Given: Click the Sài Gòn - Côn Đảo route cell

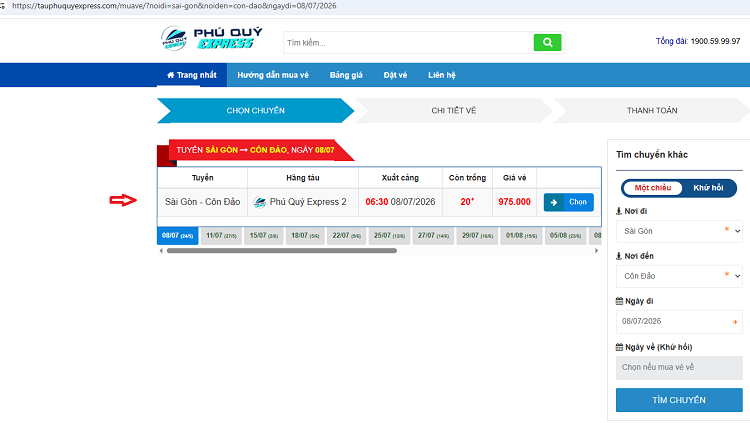Looking at the screenshot, I should point(202,202).
